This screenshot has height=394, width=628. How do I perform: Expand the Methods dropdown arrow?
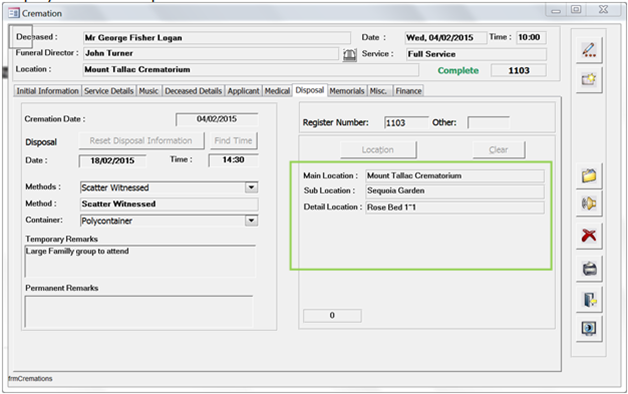[251, 187]
